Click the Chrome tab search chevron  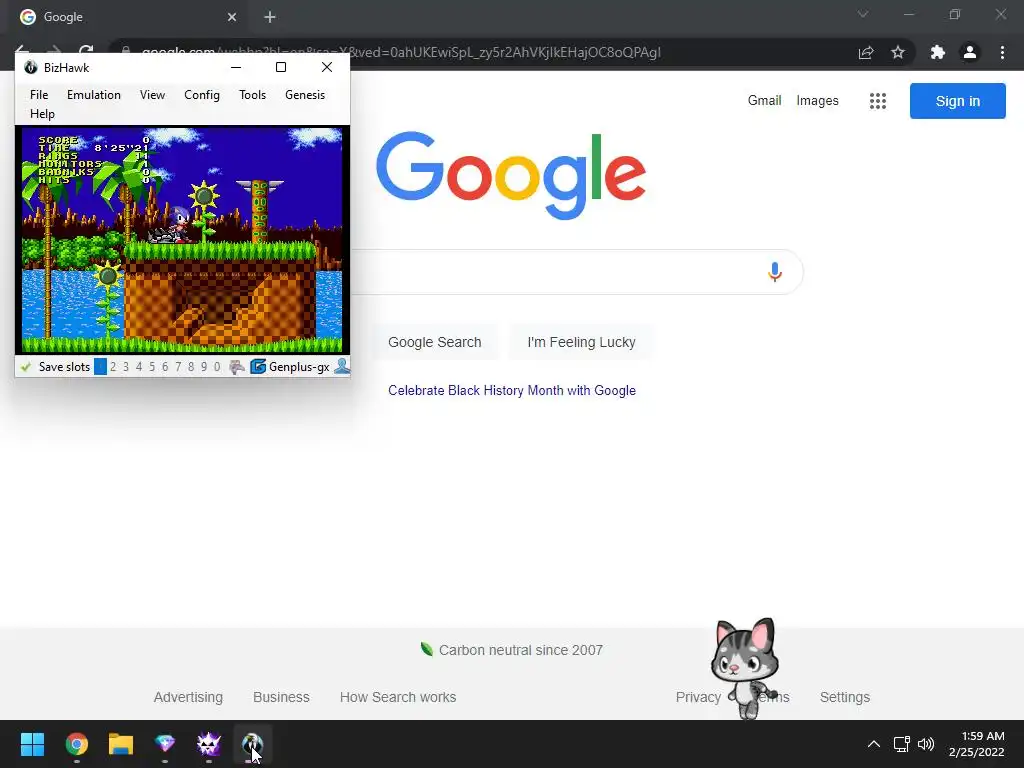tap(863, 14)
